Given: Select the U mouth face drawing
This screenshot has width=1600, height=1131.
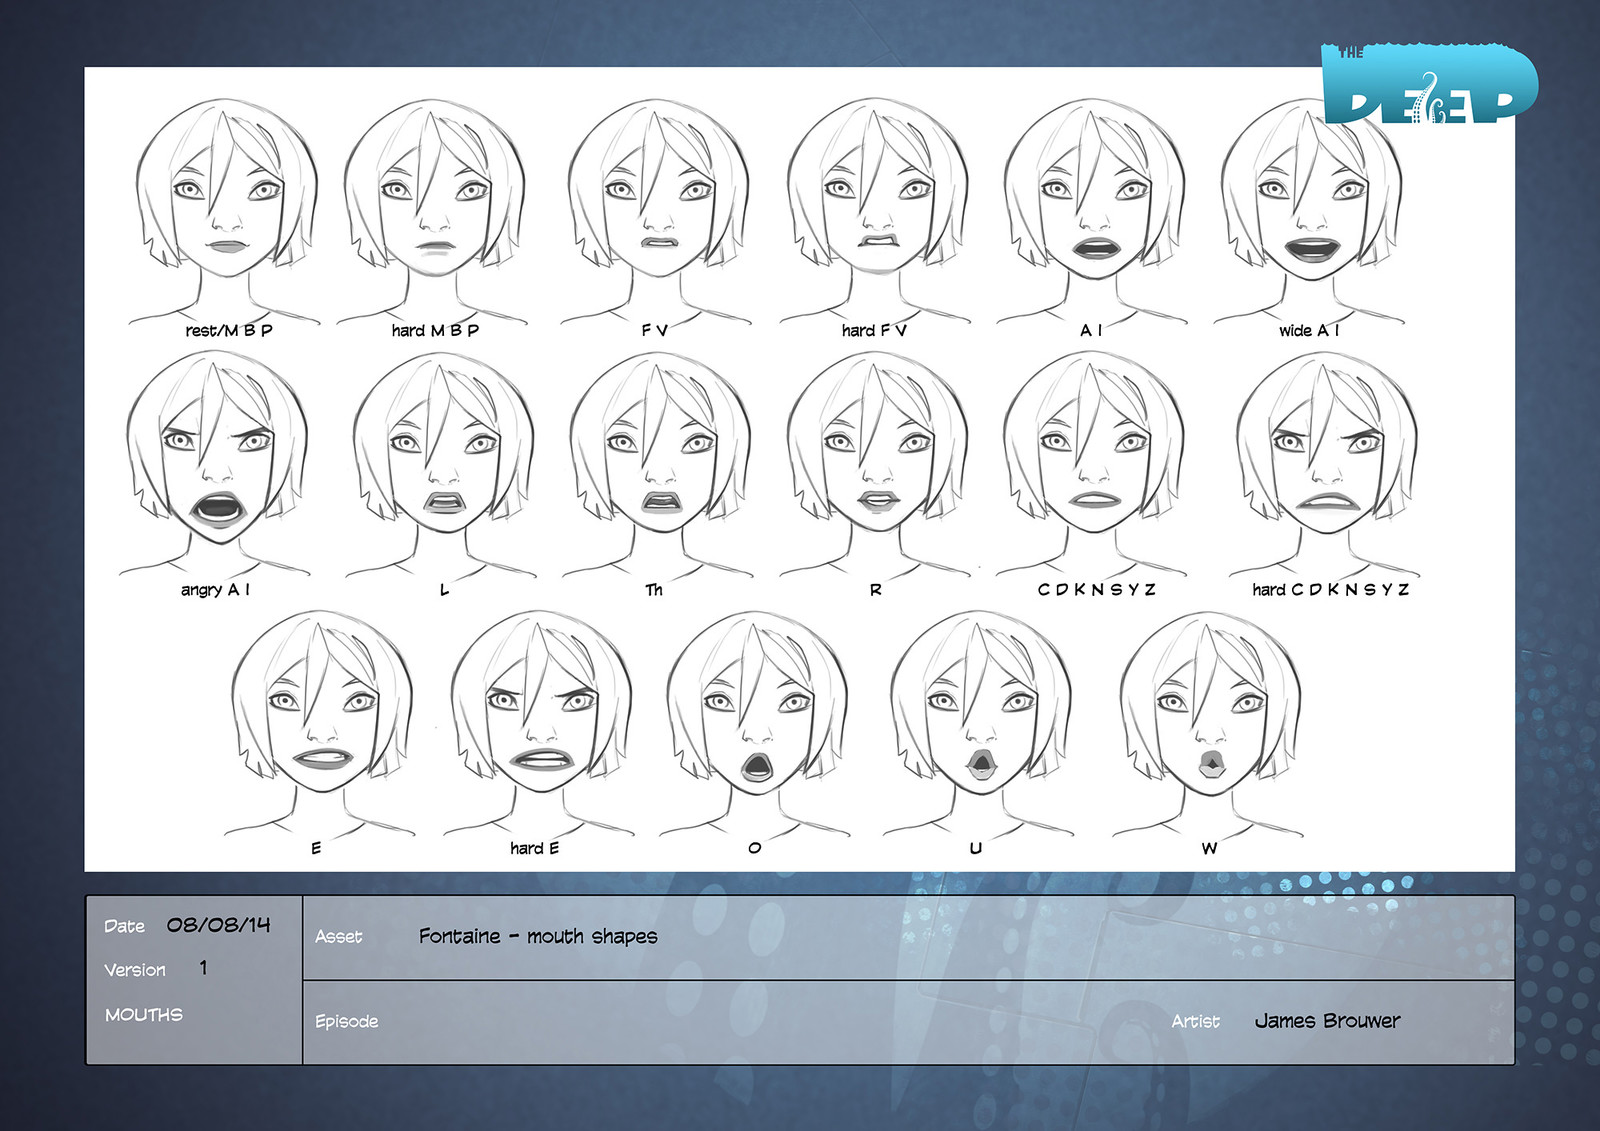Looking at the screenshot, I should point(980,722).
